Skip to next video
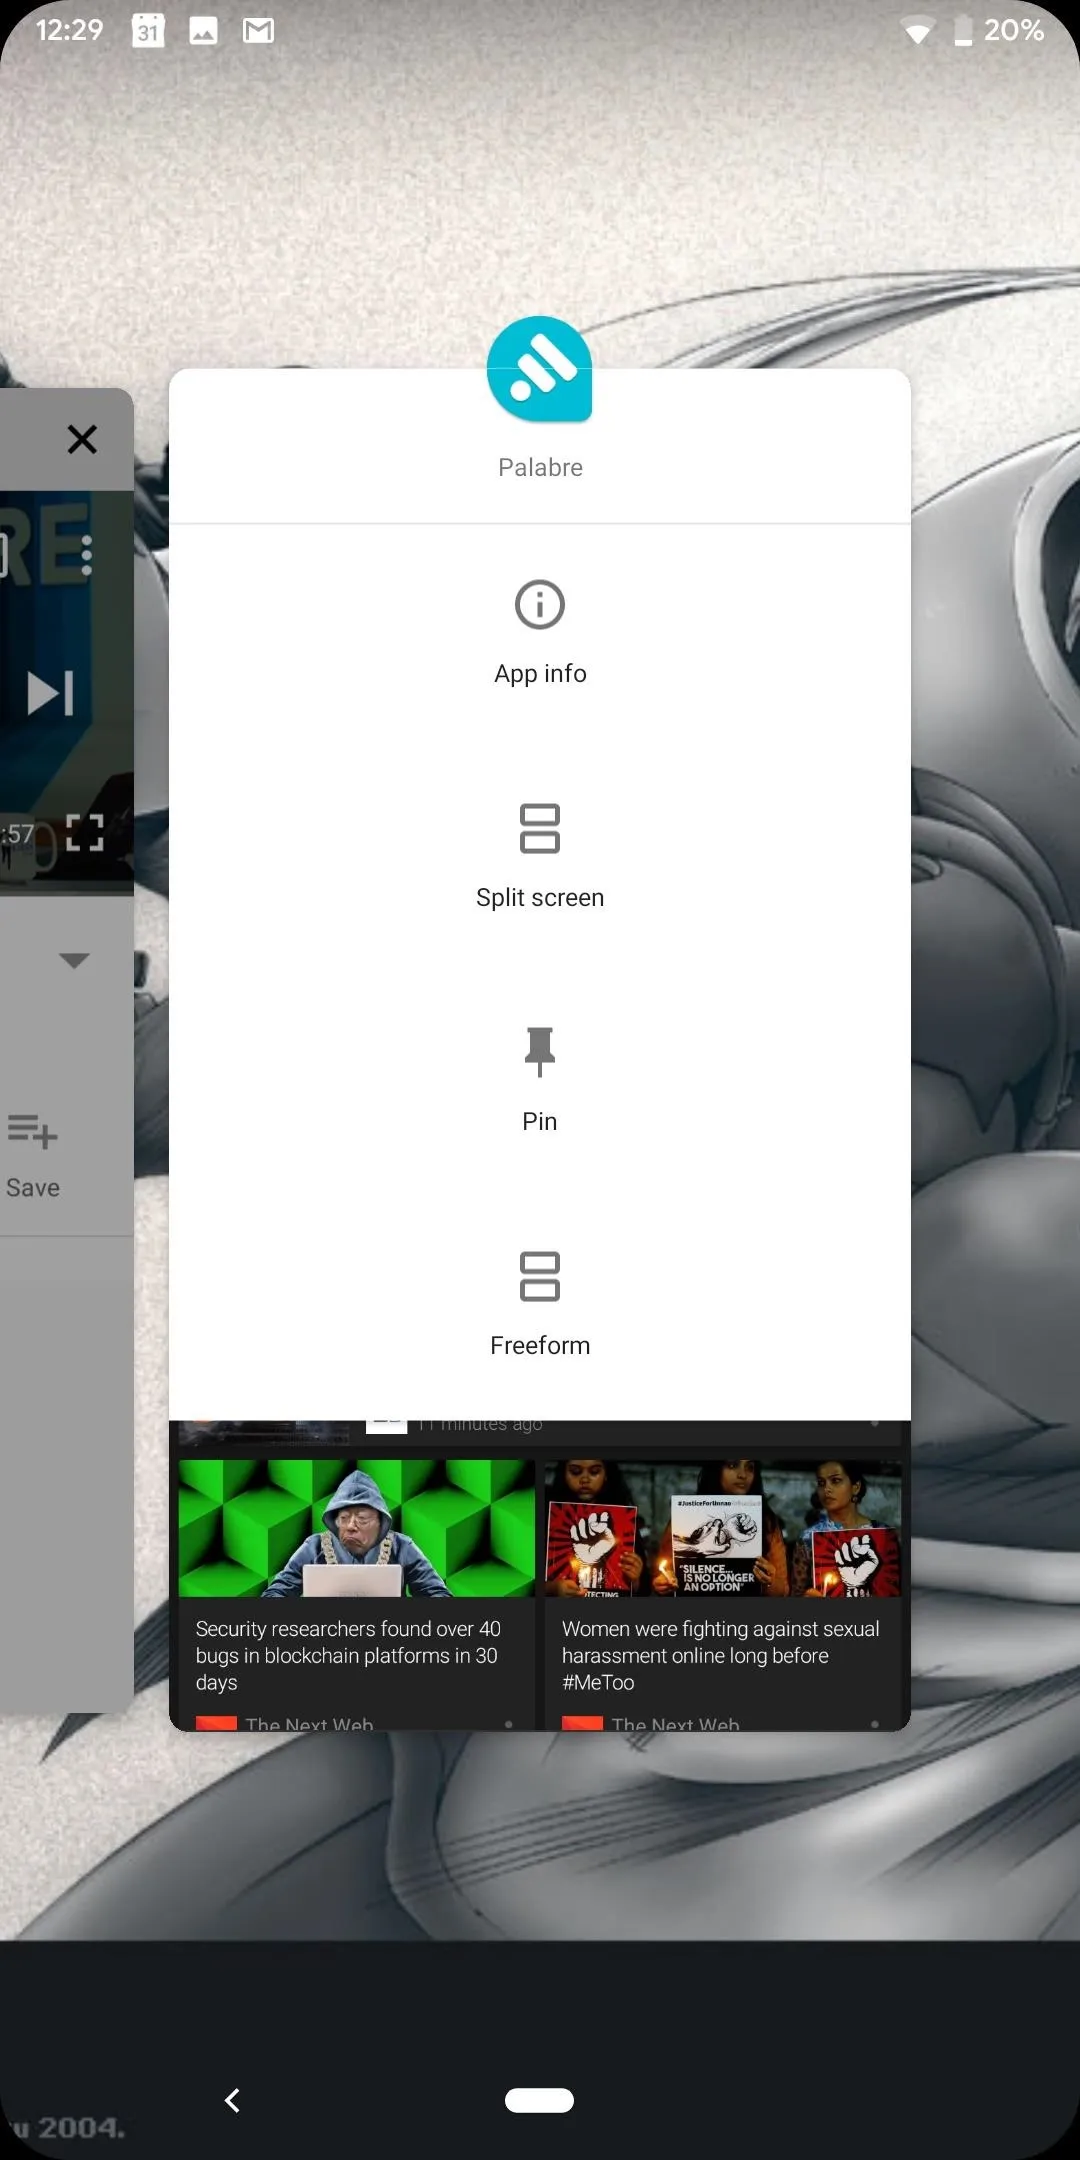Screen dimensions: 1080x2160 pos(51,693)
